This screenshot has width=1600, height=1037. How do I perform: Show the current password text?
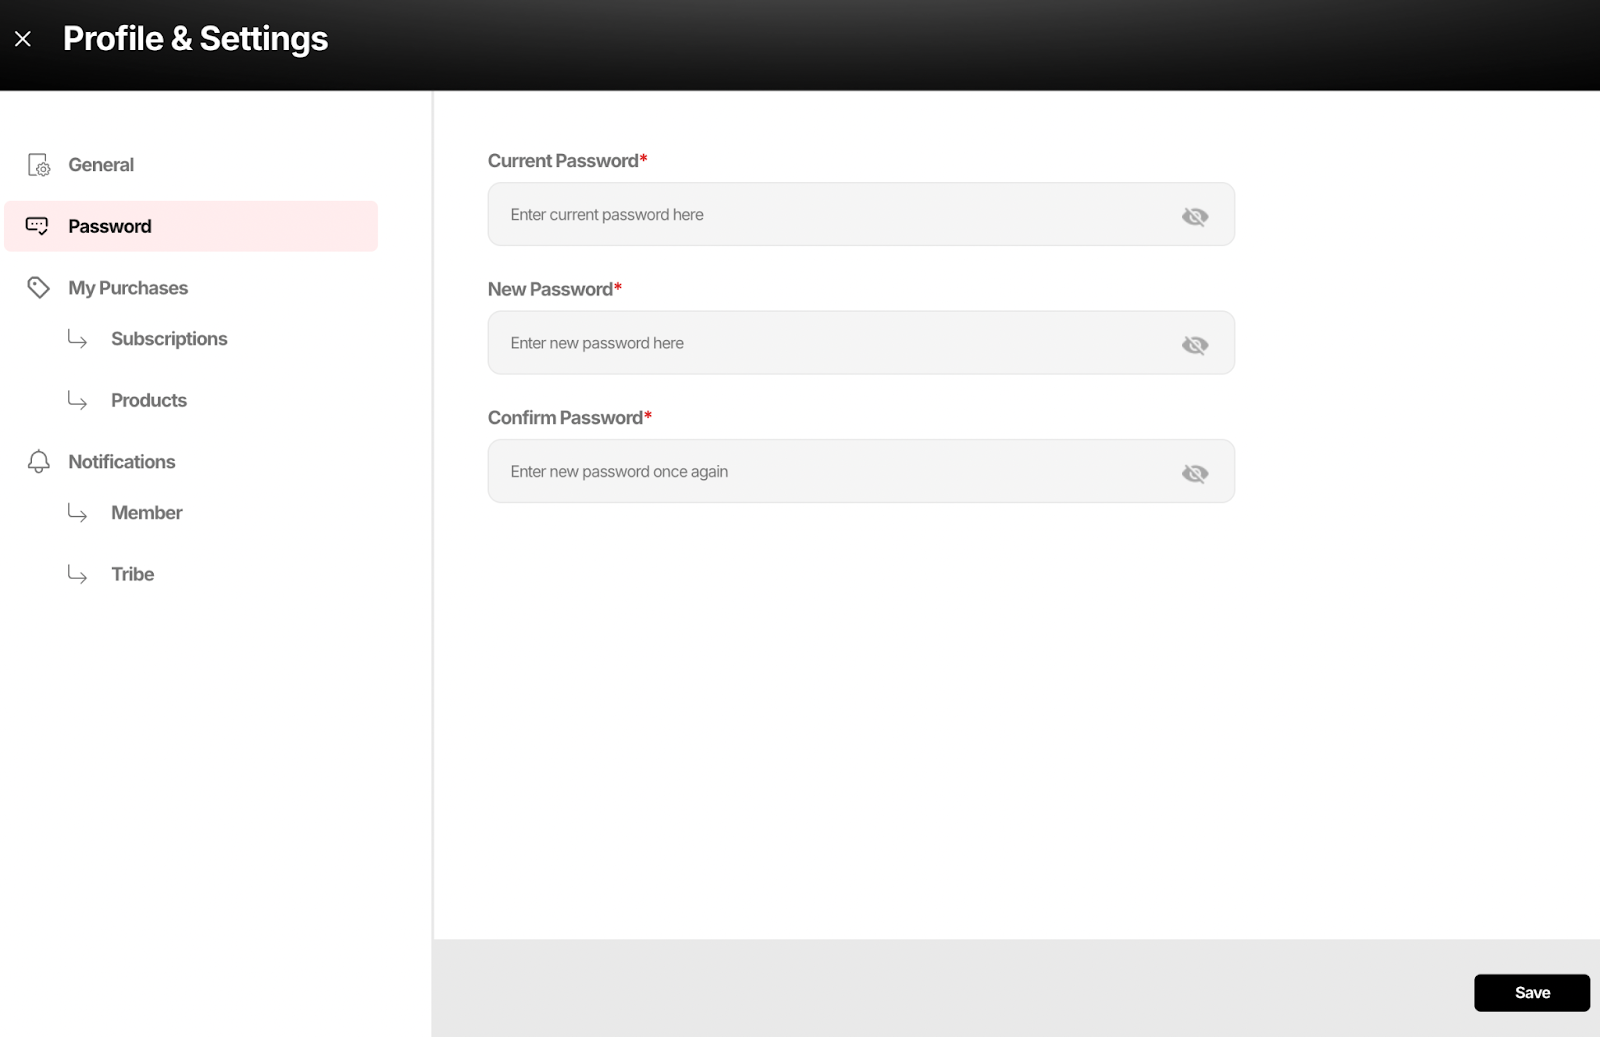click(1195, 214)
